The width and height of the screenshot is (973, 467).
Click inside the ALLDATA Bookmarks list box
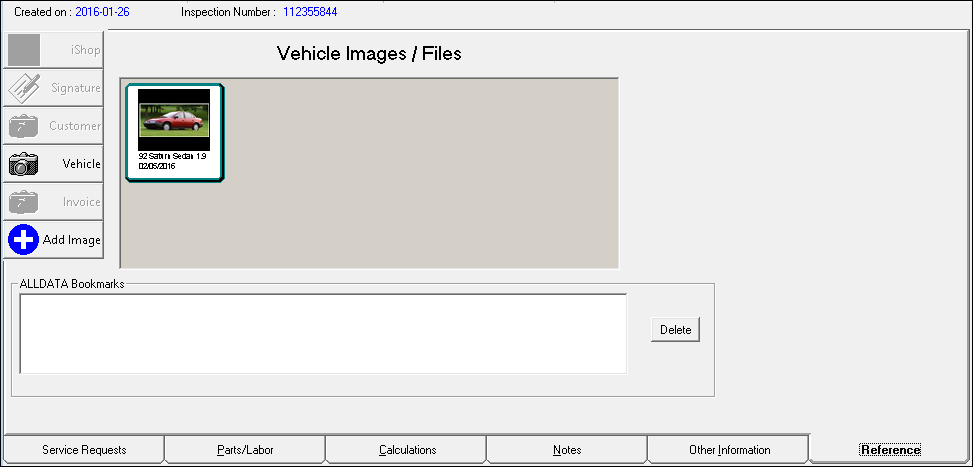(322, 333)
